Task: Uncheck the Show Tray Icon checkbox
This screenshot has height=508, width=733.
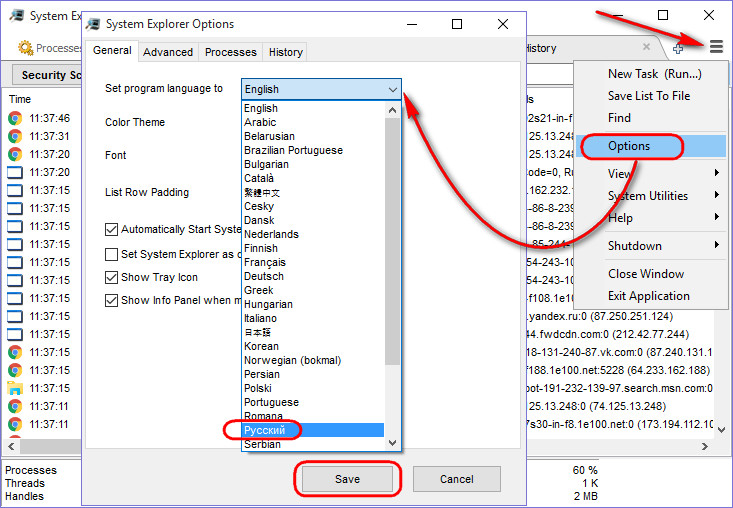Action: pyautogui.click(x=111, y=278)
